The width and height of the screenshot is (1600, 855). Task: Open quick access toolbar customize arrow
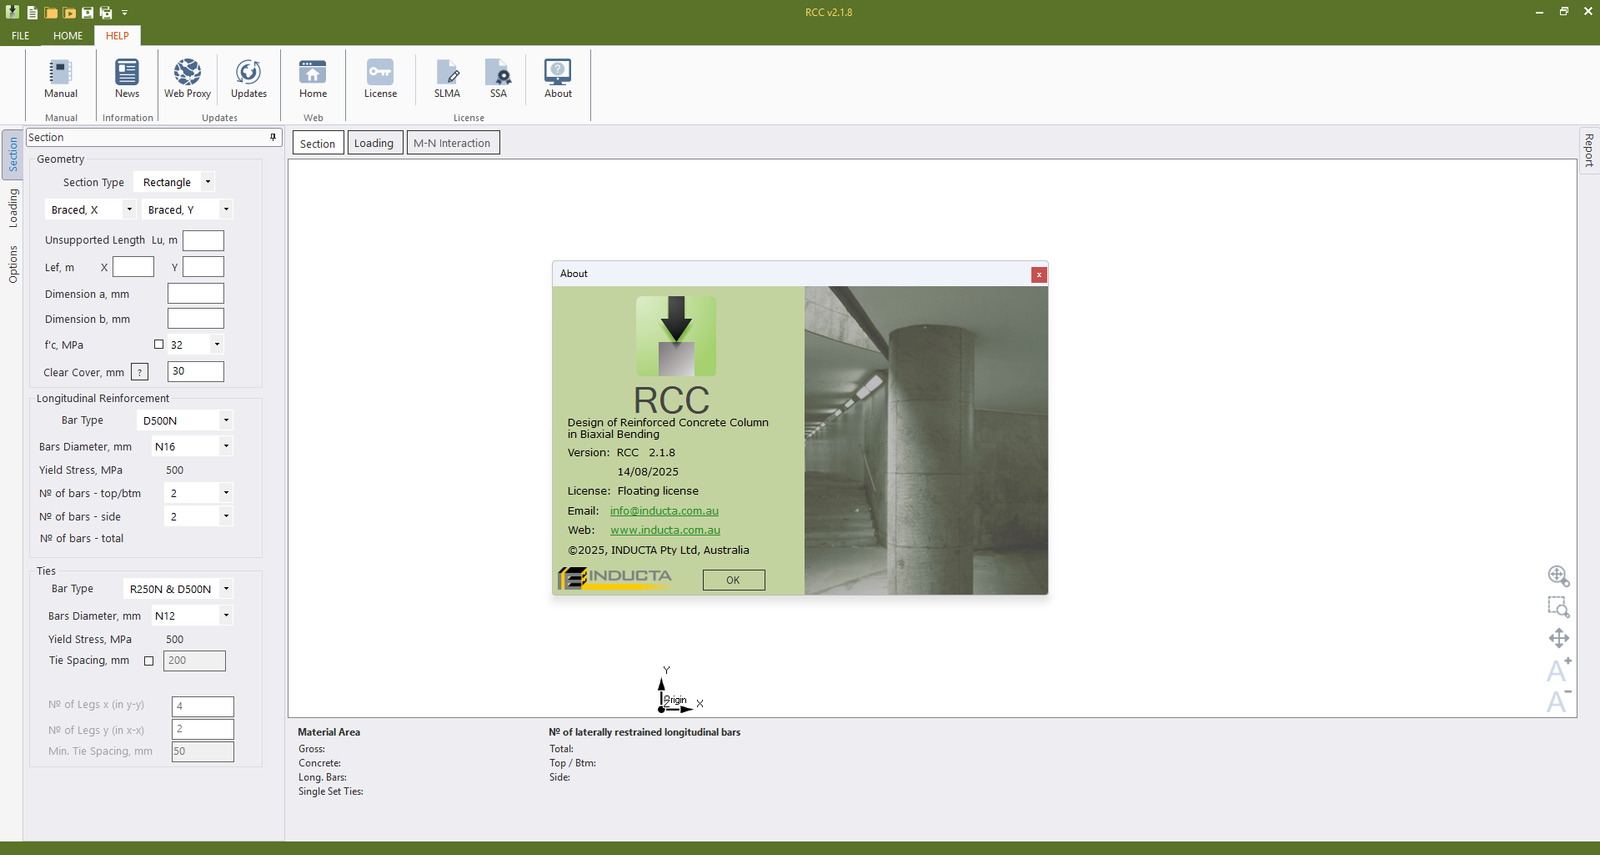click(125, 12)
